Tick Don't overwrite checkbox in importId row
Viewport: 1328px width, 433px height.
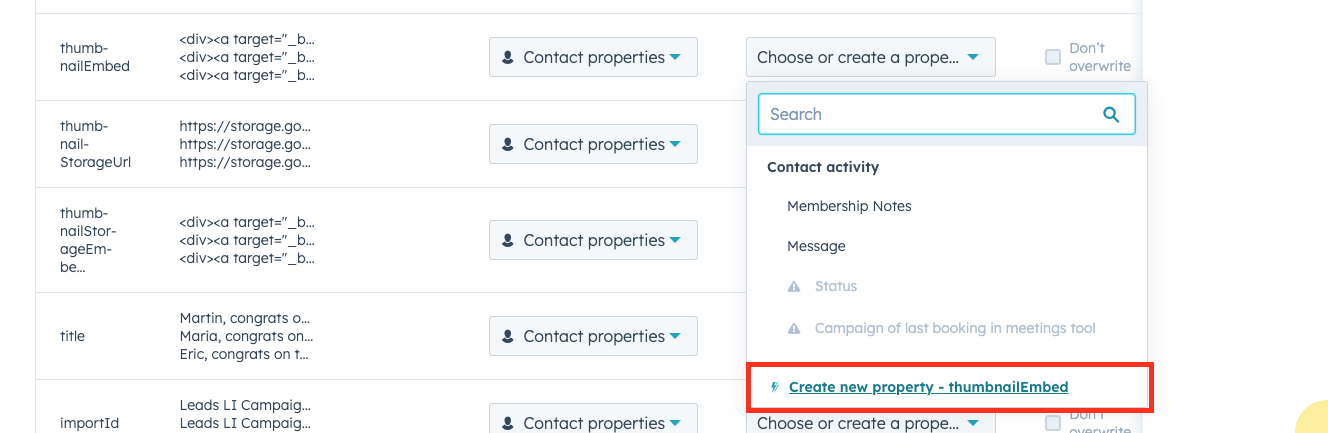click(x=1053, y=423)
